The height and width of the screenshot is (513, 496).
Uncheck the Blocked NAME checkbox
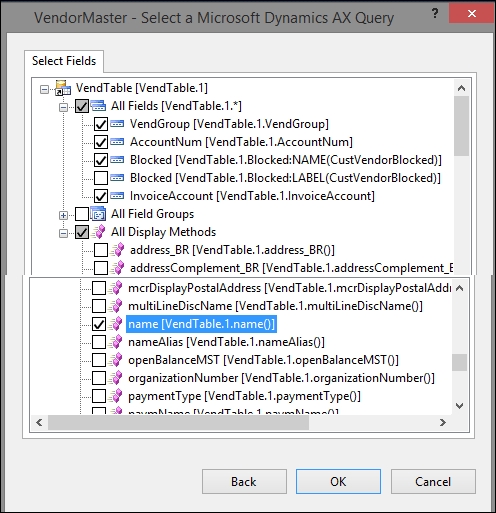[x=101, y=160]
